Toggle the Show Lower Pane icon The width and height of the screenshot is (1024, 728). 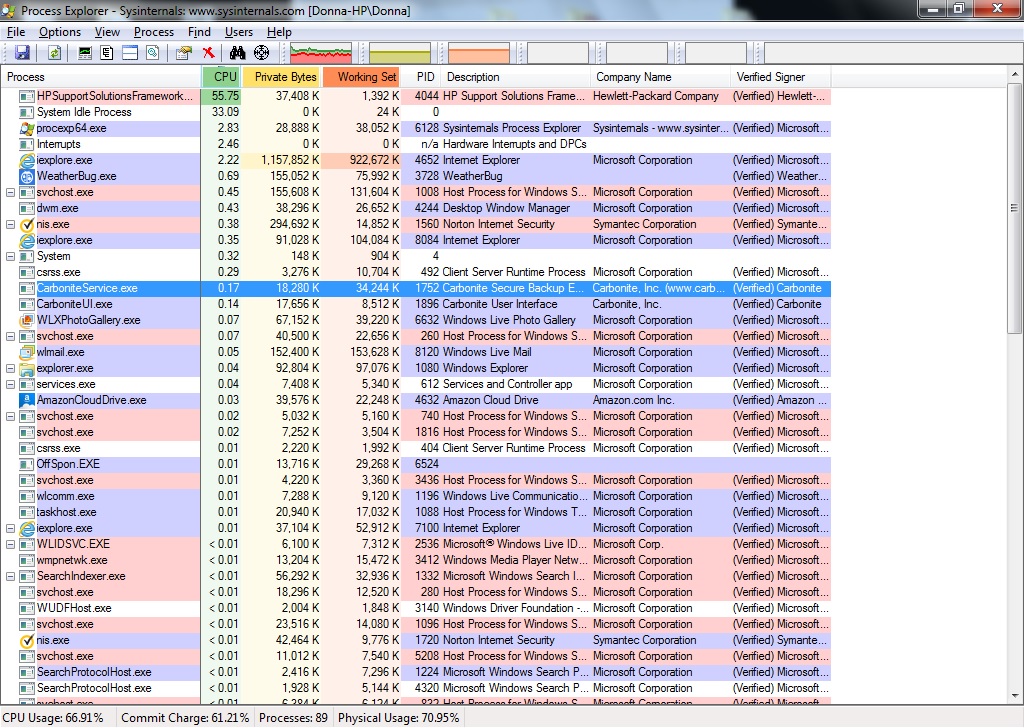pyautogui.click(x=130, y=53)
